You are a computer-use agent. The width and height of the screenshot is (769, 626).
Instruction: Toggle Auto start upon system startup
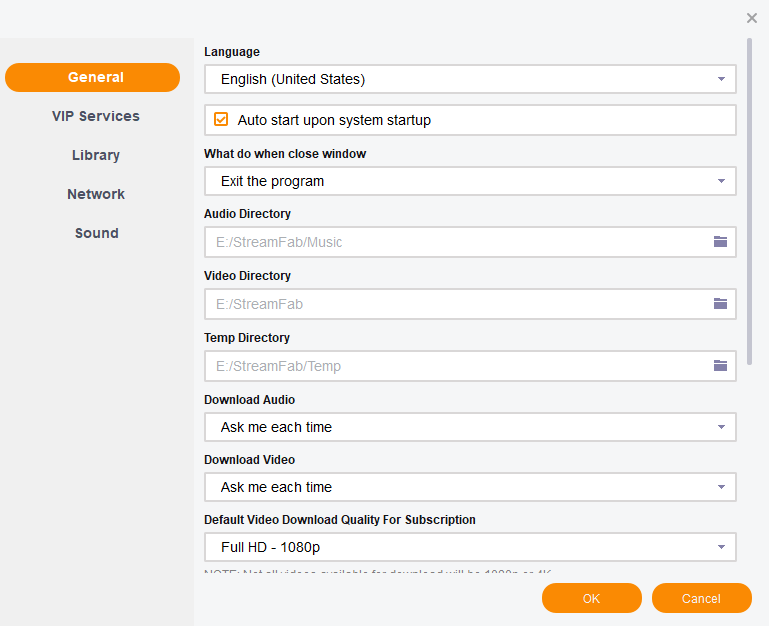pyautogui.click(x=221, y=120)
